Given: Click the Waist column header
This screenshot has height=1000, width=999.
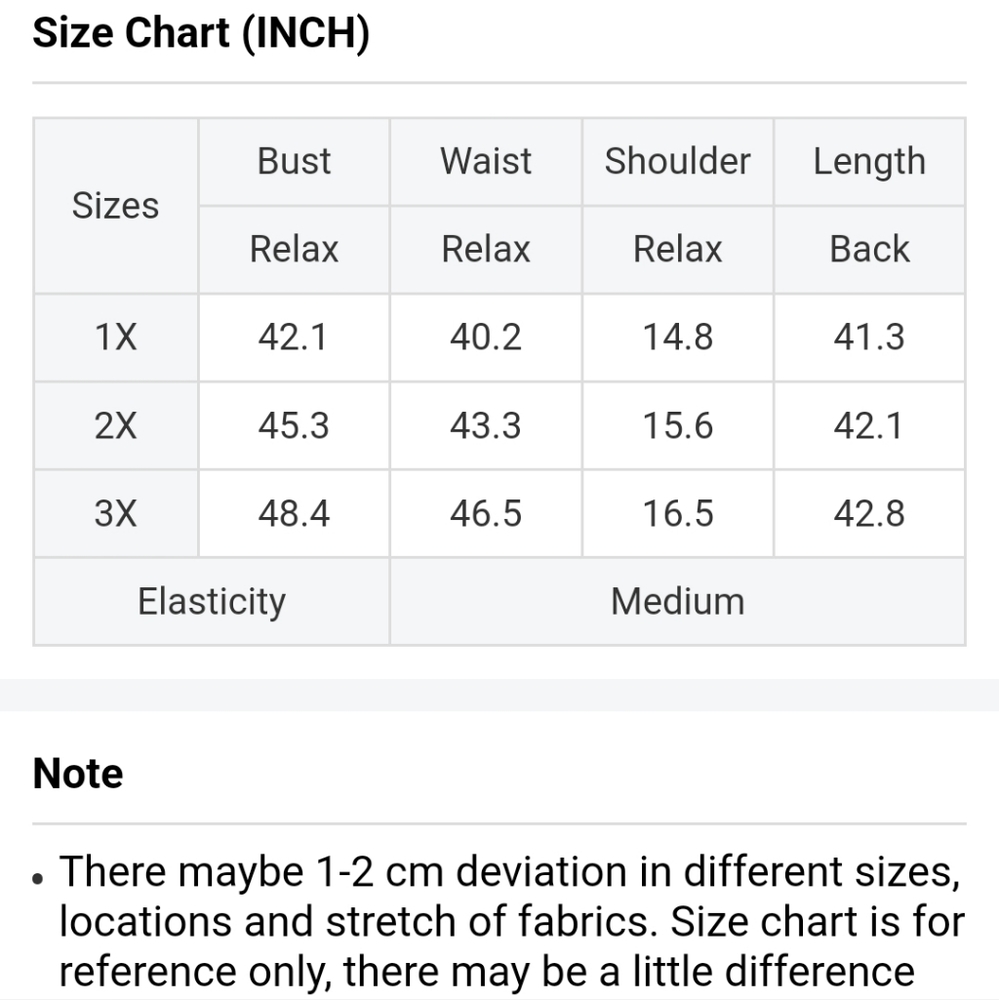Looking at the screenshot, I should (x=485, y=161).
